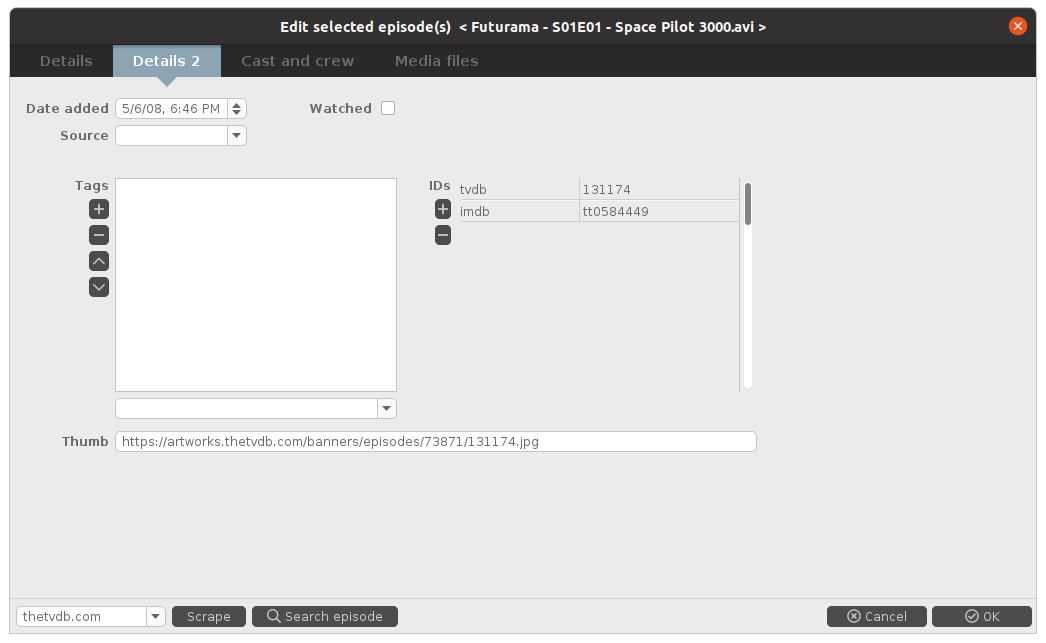Screen dimensions: 1046x643
Task: Open the Cast and crew tab
Action: [x=297, y=61]
